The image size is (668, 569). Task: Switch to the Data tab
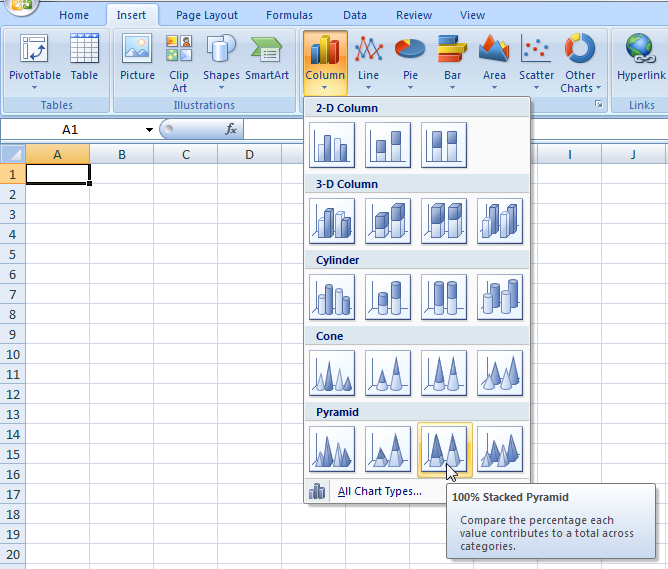click(355, 15)
